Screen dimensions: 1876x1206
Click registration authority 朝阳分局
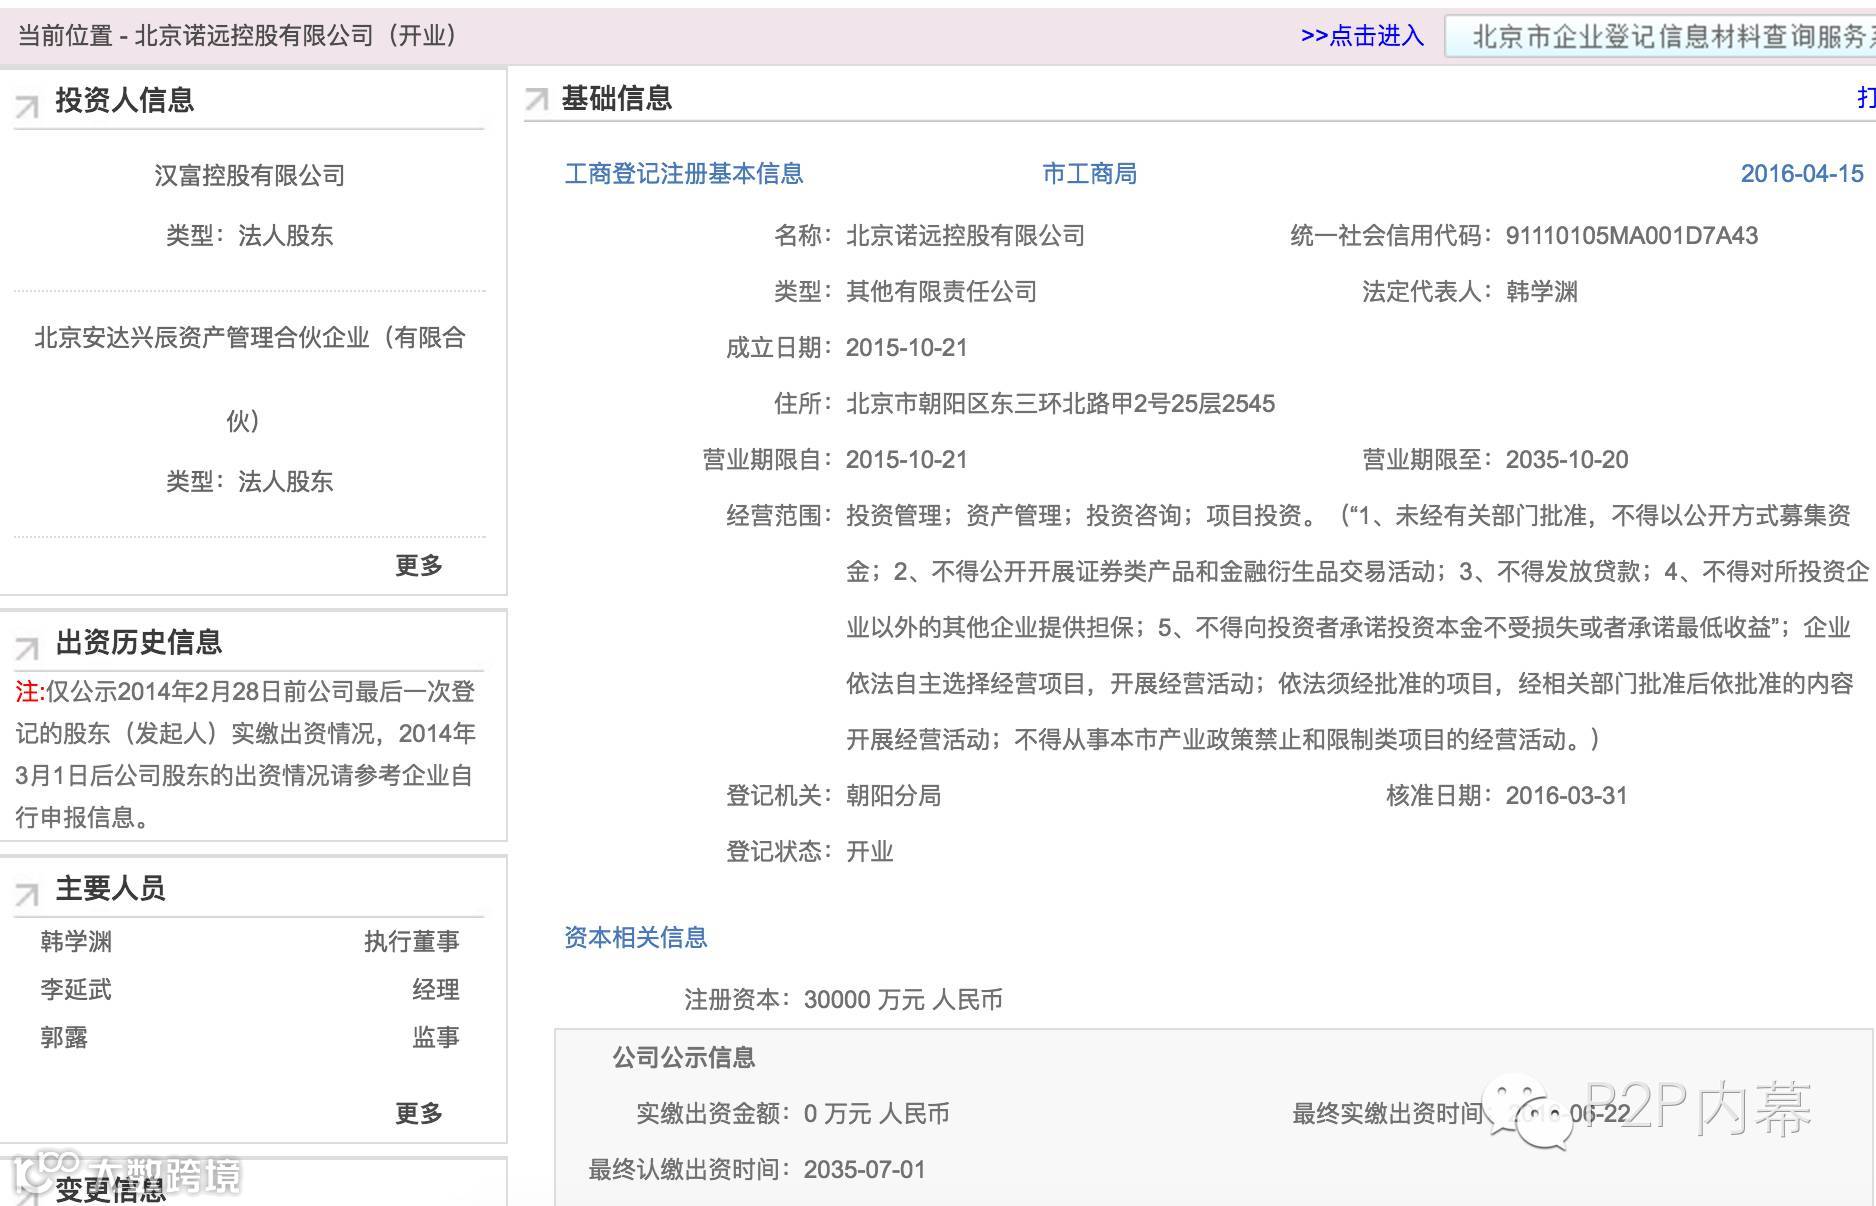click(x=893, y=796)
